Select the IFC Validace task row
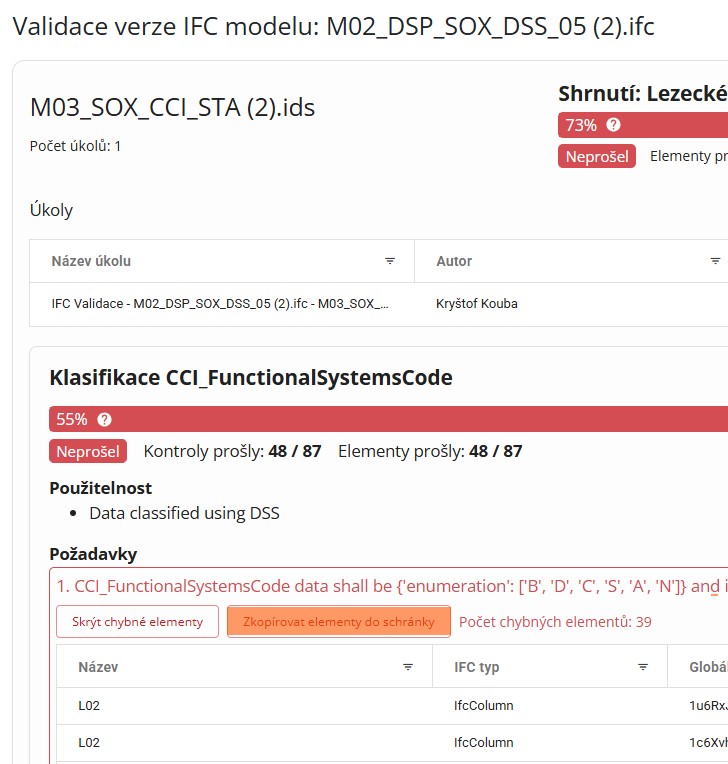Screen dimensions: 728x764 220,303
